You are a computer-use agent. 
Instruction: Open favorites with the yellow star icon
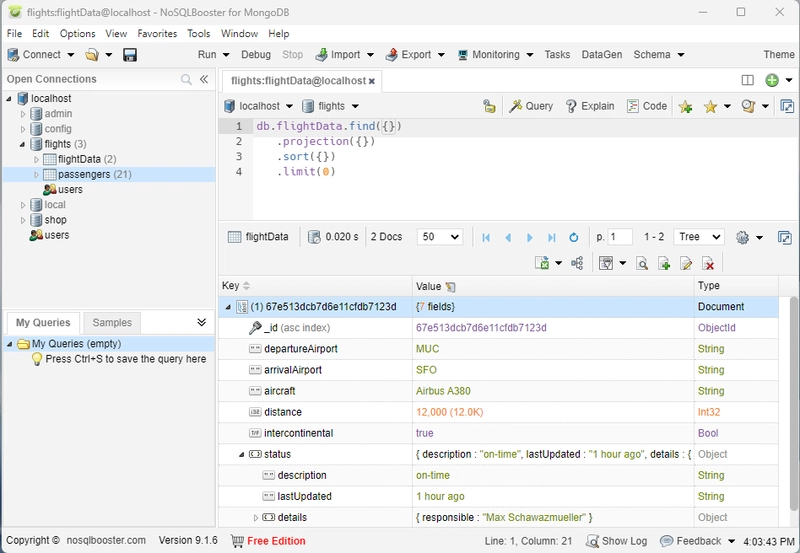pos(710,106)
